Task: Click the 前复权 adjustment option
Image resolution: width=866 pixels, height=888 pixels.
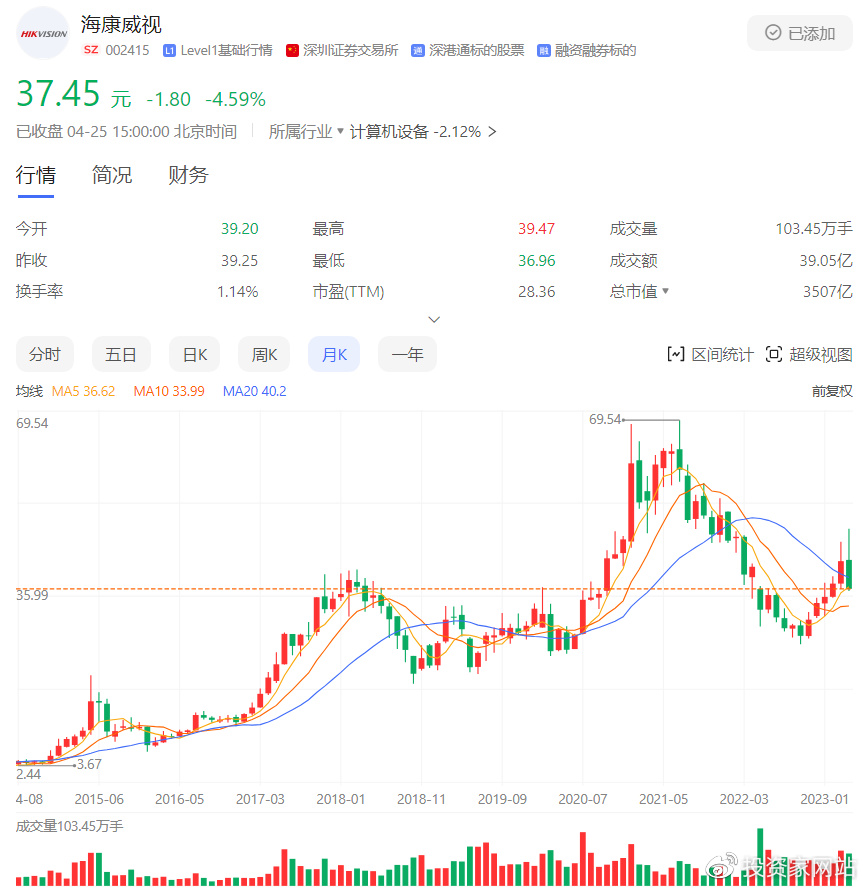Action: point(831,391)
